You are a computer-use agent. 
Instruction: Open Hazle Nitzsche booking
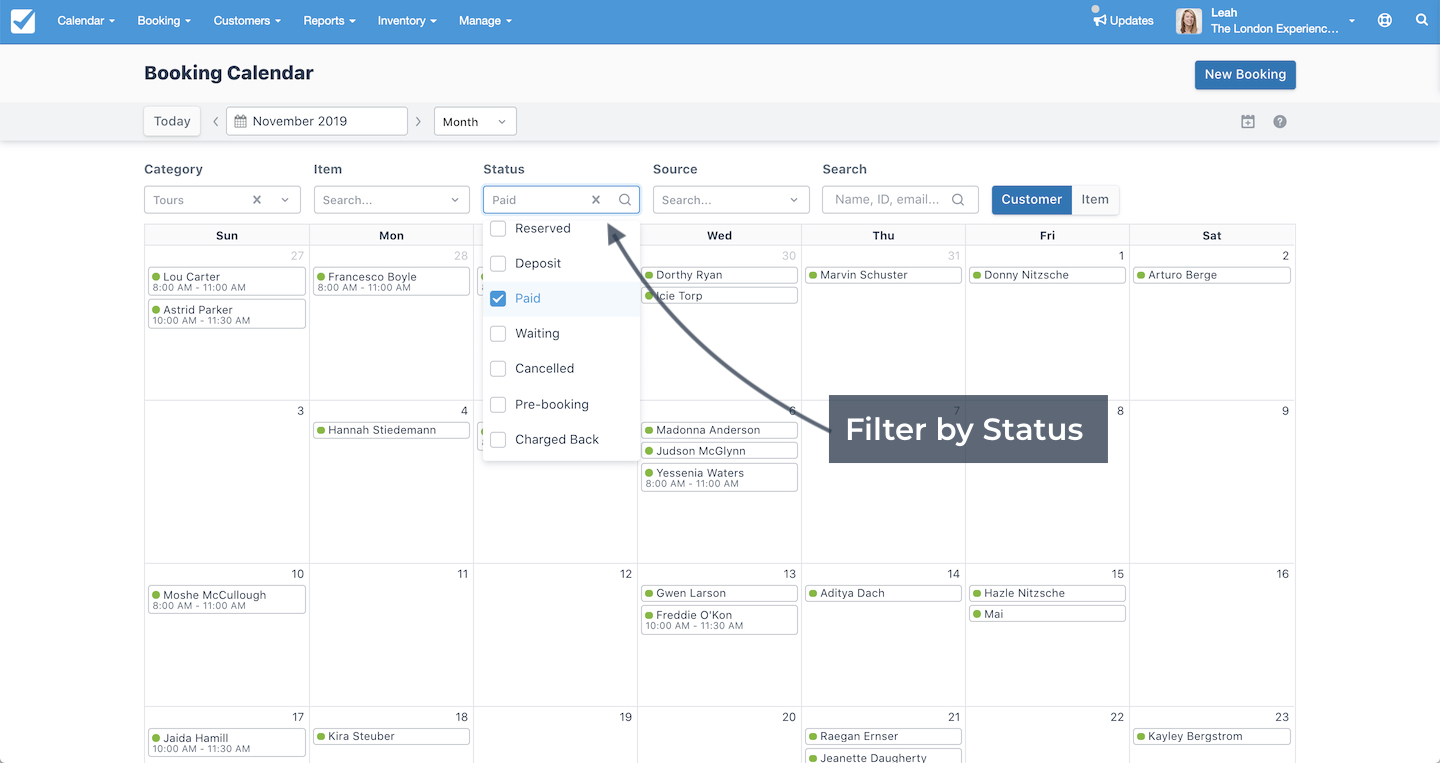[1047, 593]
